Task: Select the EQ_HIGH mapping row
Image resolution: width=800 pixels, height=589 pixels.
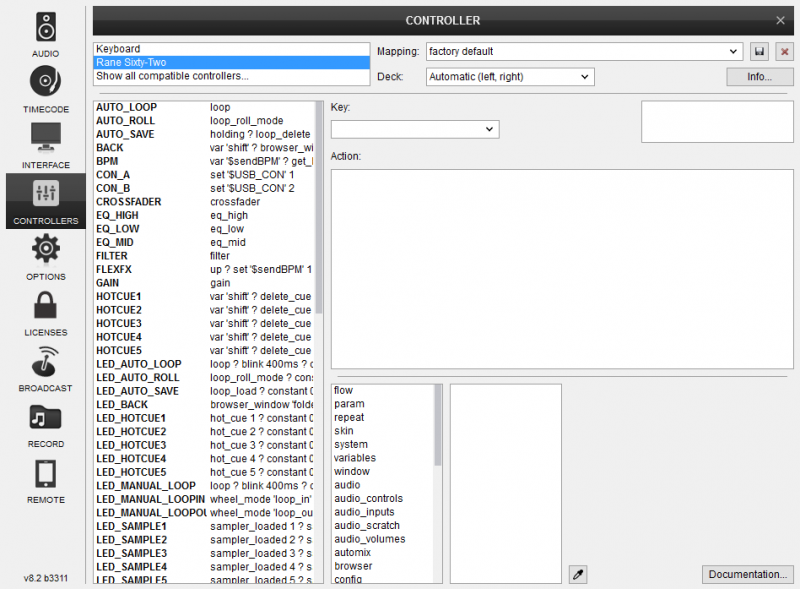Action: point(205,215)
